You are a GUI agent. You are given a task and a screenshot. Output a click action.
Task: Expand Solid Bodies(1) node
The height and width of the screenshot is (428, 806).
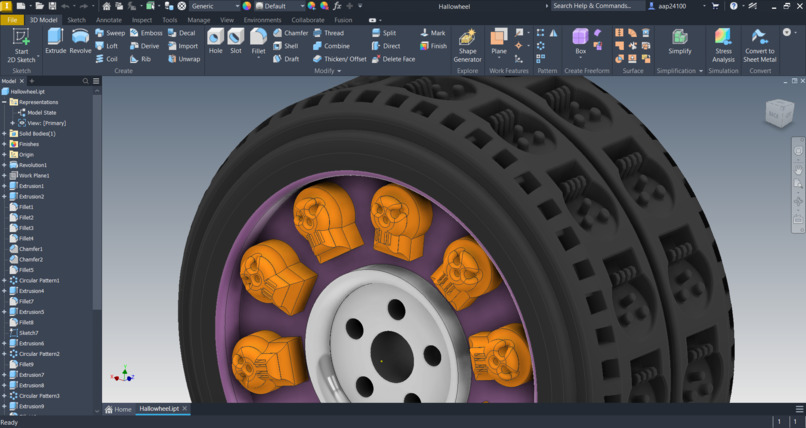coord(4,134)
